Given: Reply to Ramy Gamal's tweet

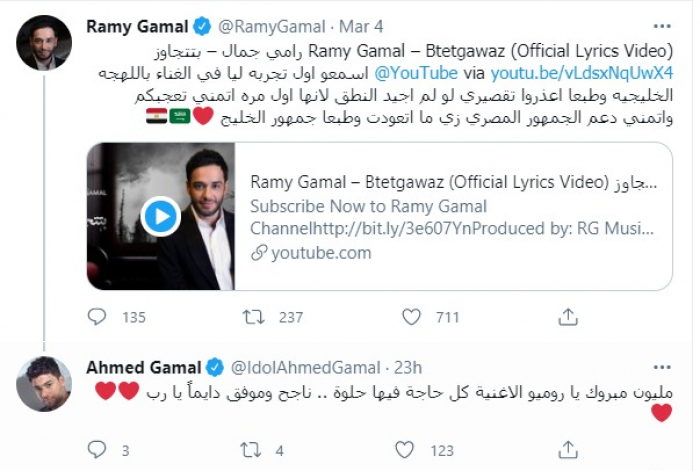Looking at the screenshot, I should 97,318.
